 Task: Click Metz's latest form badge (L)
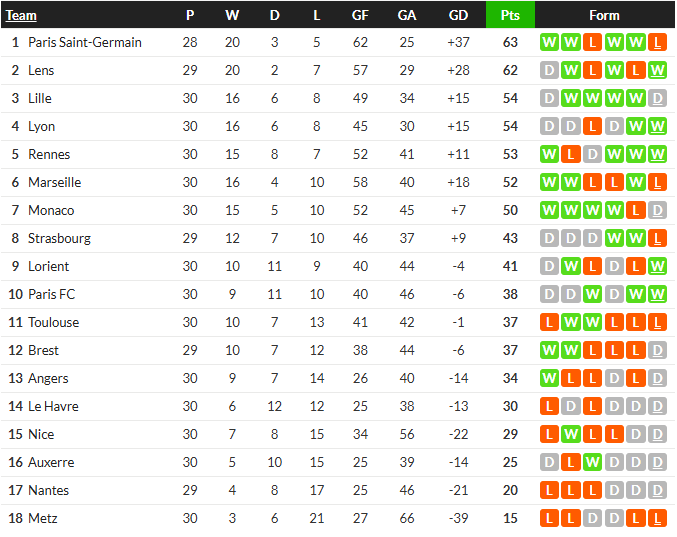tap(657, 518)
